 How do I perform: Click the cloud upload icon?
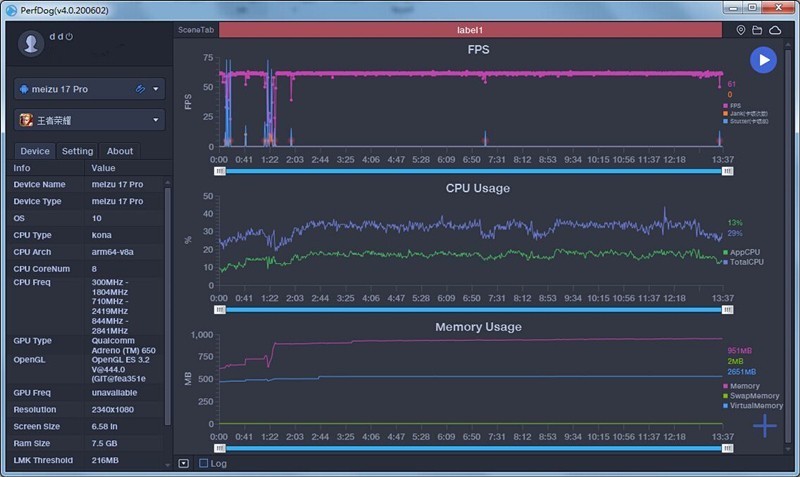[774, 30]
